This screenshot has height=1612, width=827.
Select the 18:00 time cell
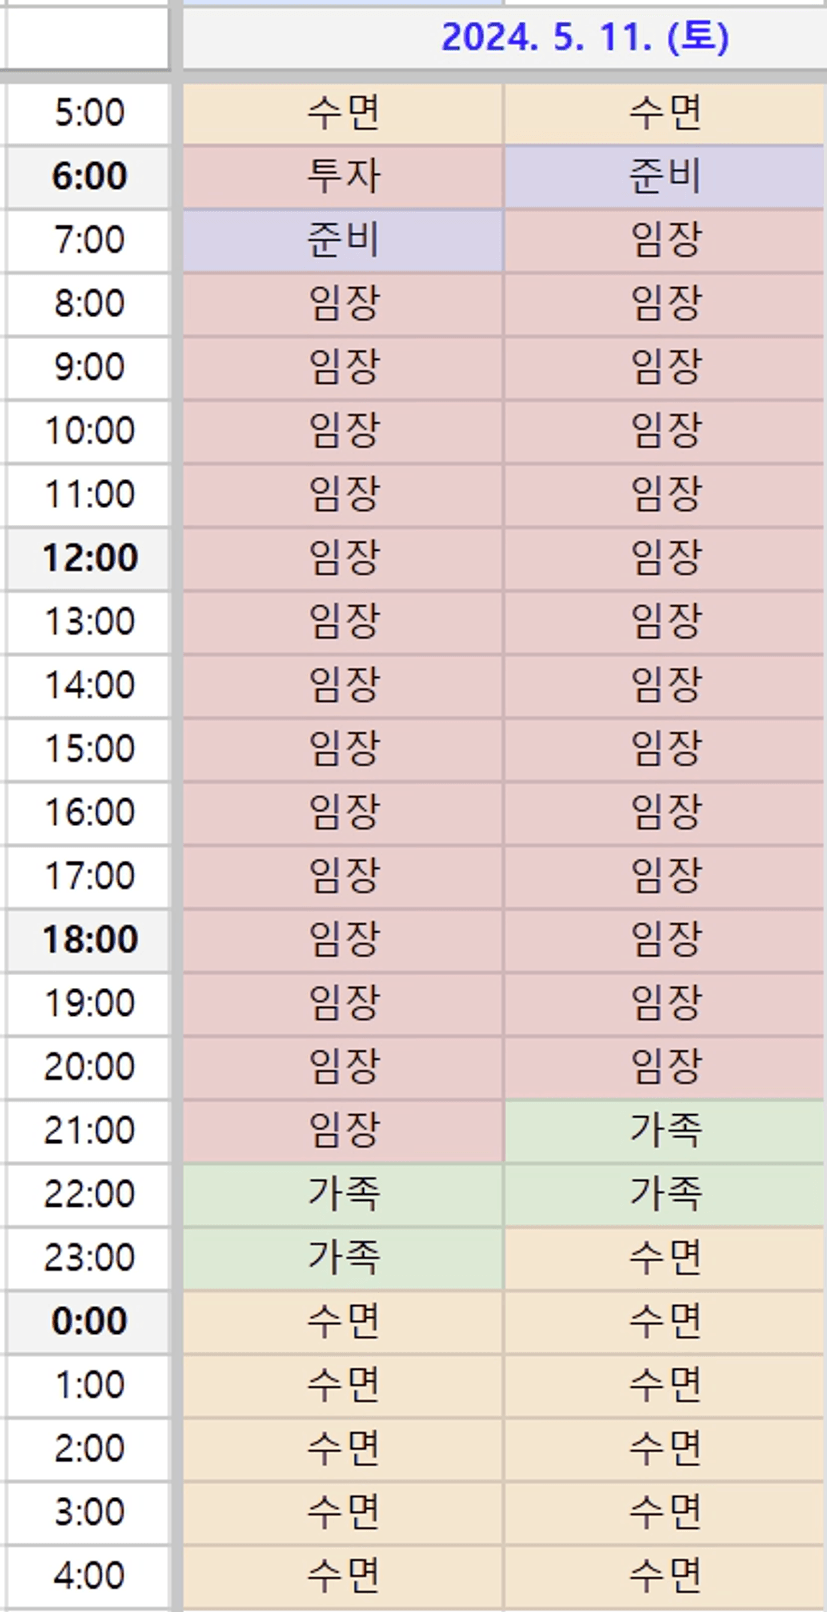pos(89,939)
